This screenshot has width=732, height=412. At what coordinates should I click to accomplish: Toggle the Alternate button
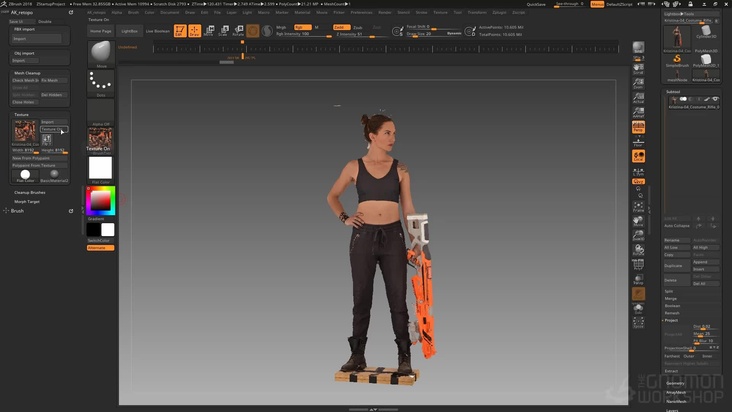[100, 248]
